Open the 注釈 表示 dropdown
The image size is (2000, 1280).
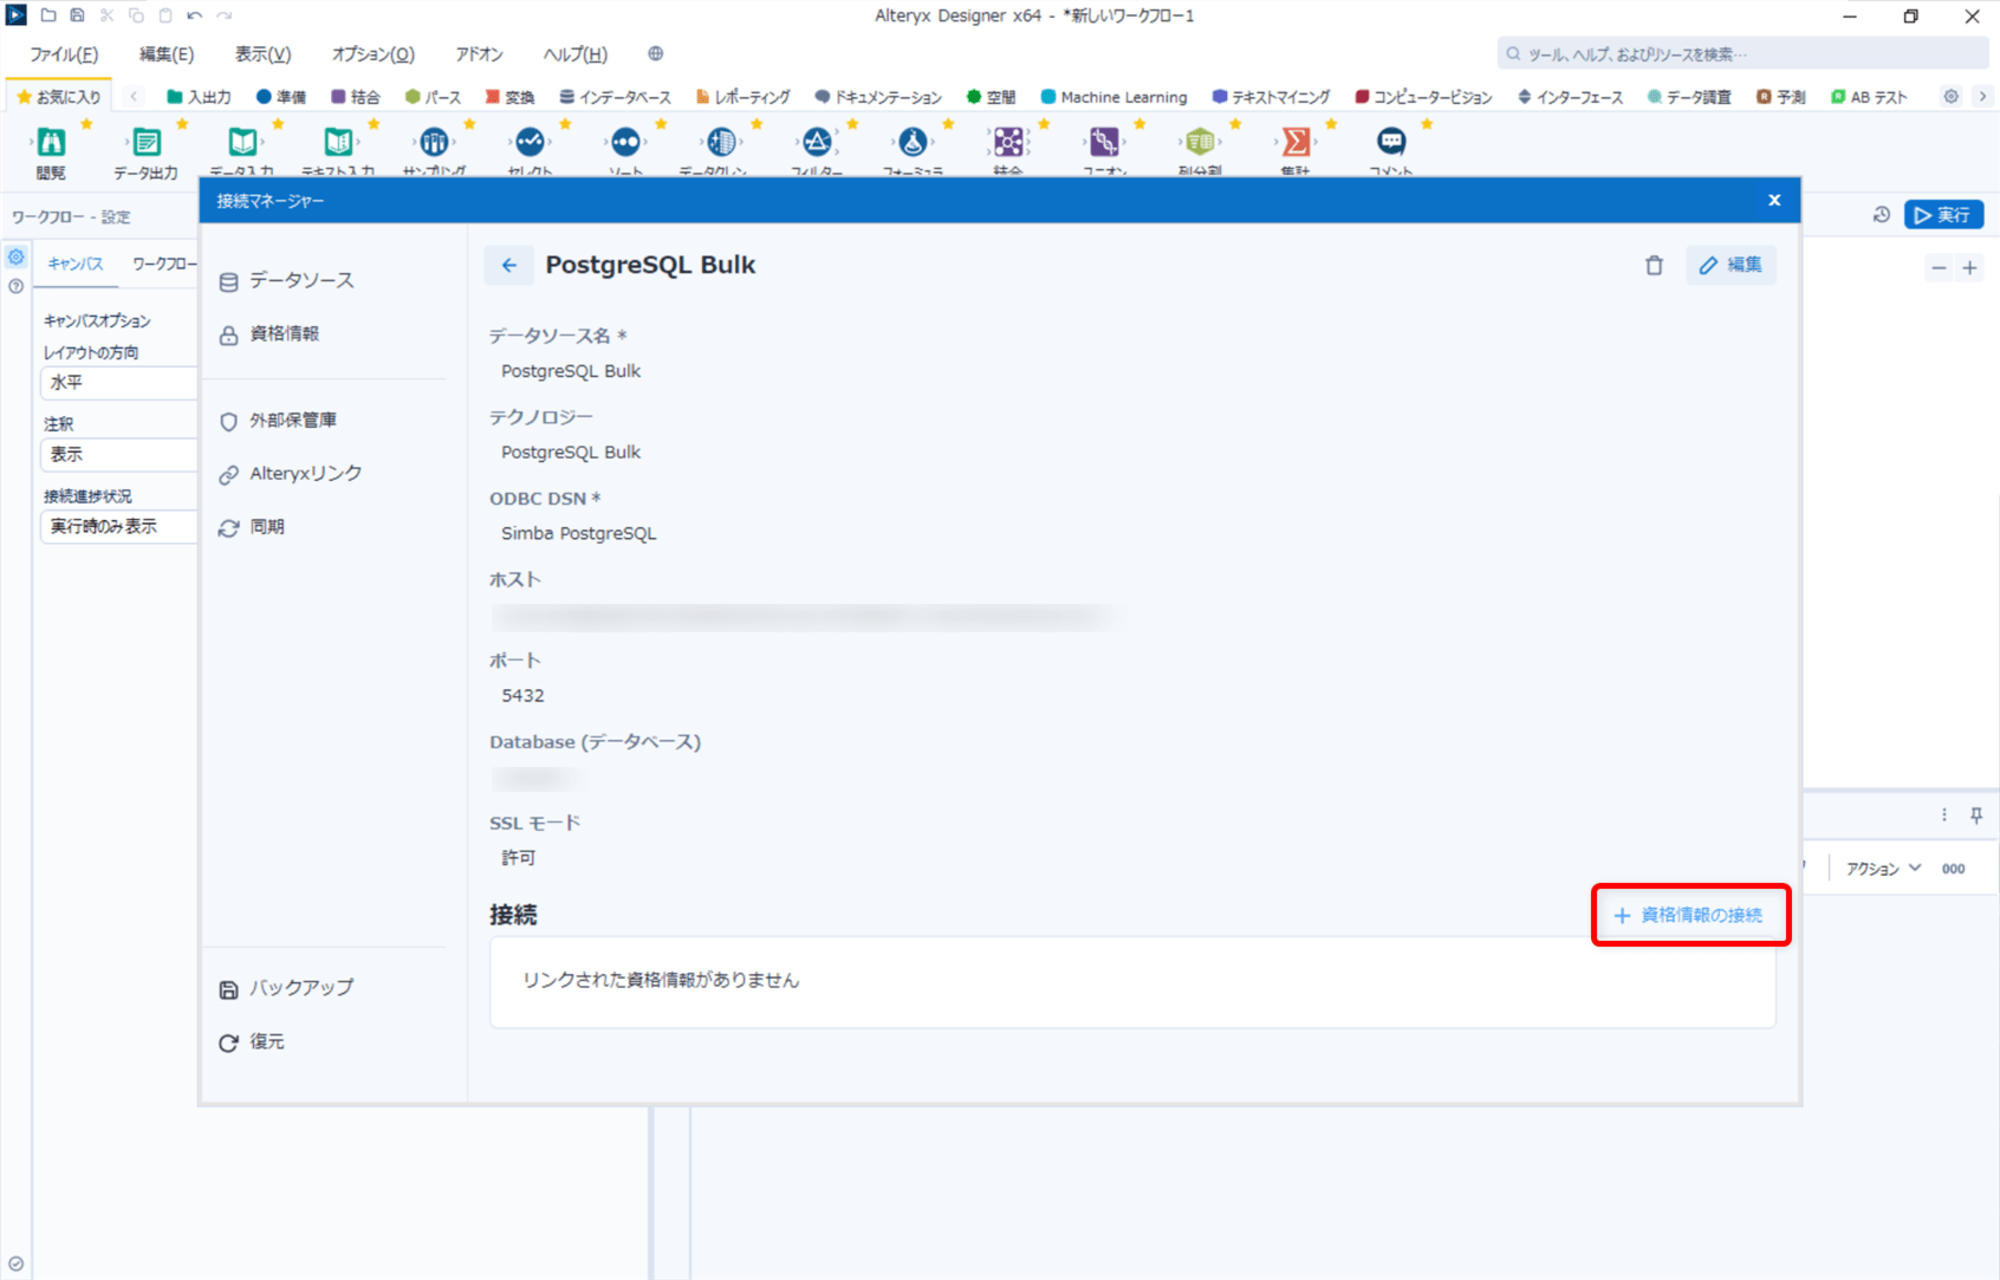(x=119, y=454)
